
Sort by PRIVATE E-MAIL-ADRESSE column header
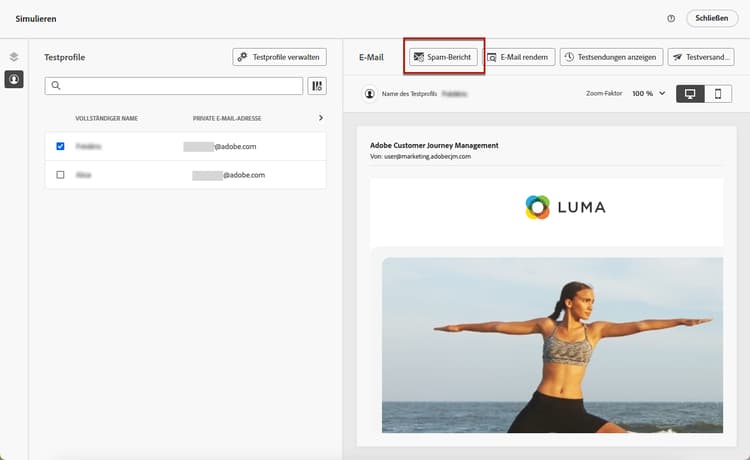[227, 118]
